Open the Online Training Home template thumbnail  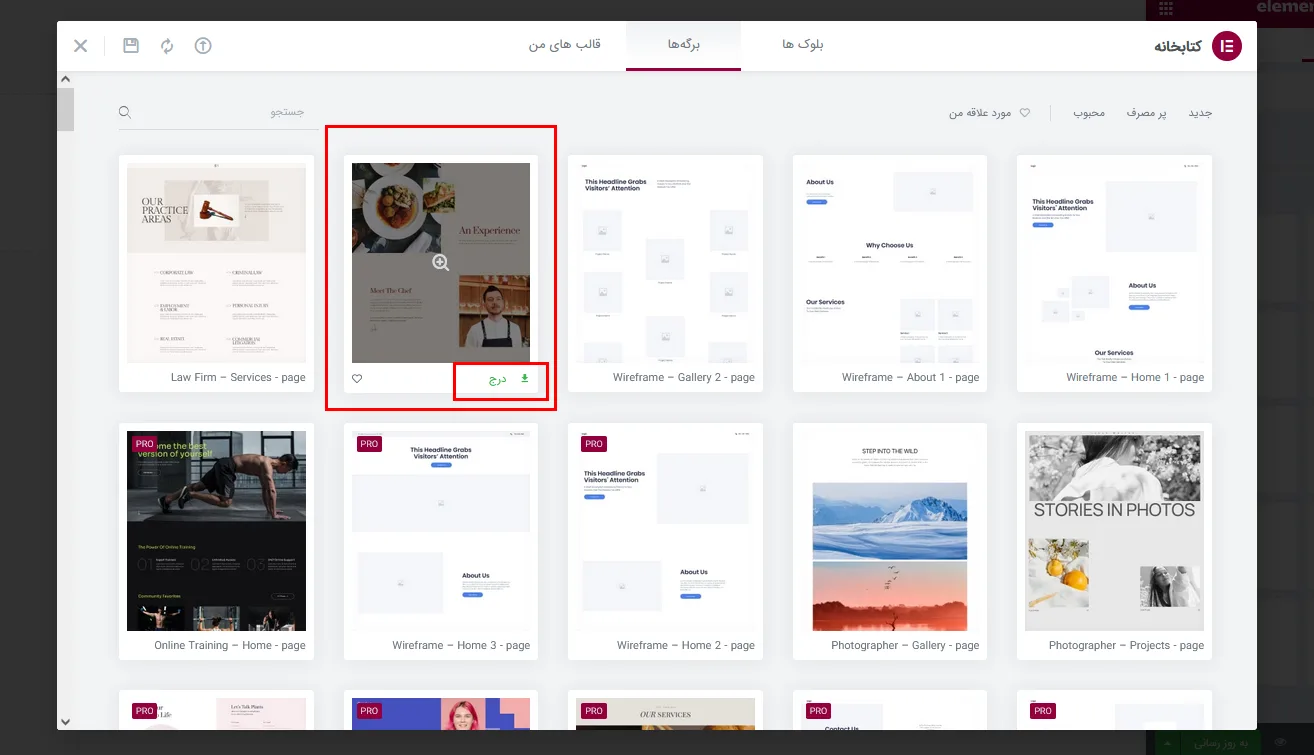(216, 531)
